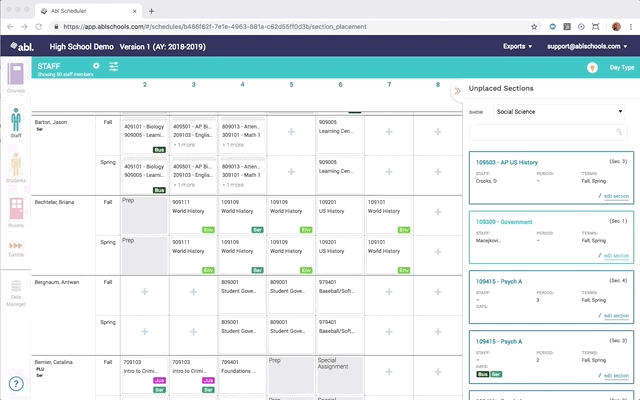Select the Staff view icon
The image size is (640, 400).
pyautogui.click(x=16, y=122)
